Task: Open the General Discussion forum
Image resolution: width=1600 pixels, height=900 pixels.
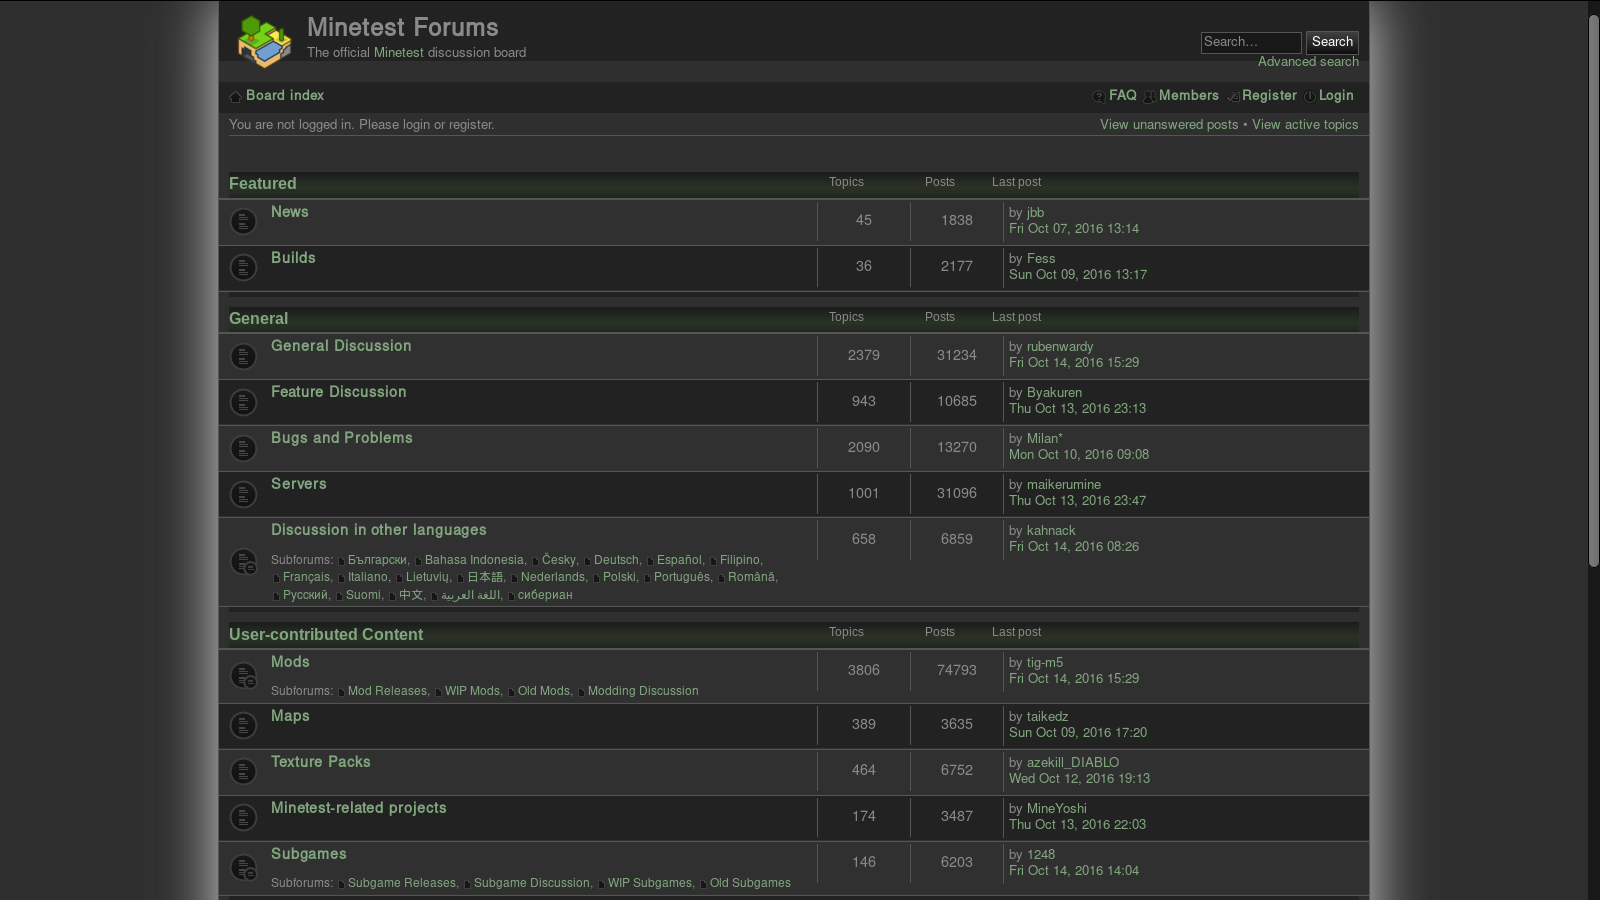Action: (x=341, y=346)
